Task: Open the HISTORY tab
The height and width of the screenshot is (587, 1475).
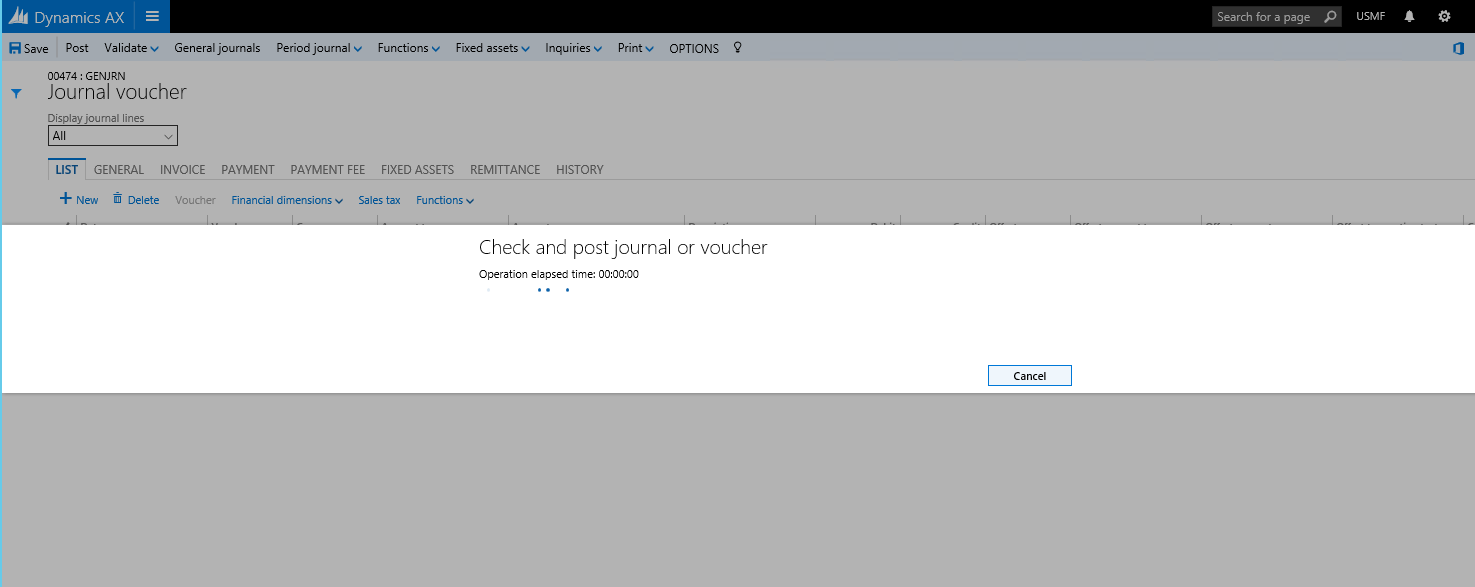Action: coord(579,170)
